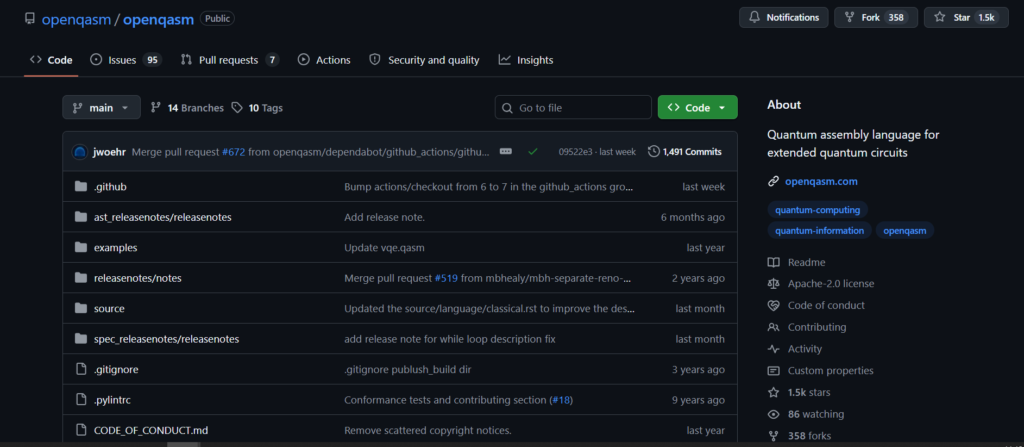The height and width of the screenshot is (447, 1024).
Task: Star the repository
Action: click(x=966, y=18)
